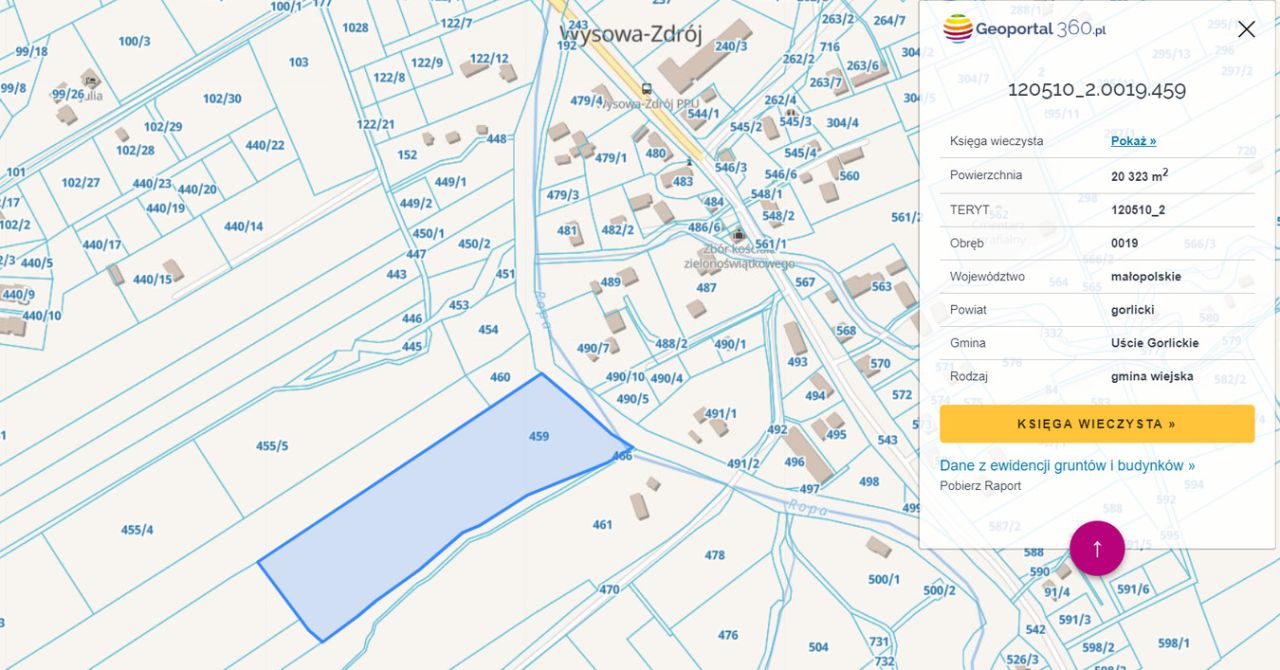Select parcel 489 on the map

point(610,282)
